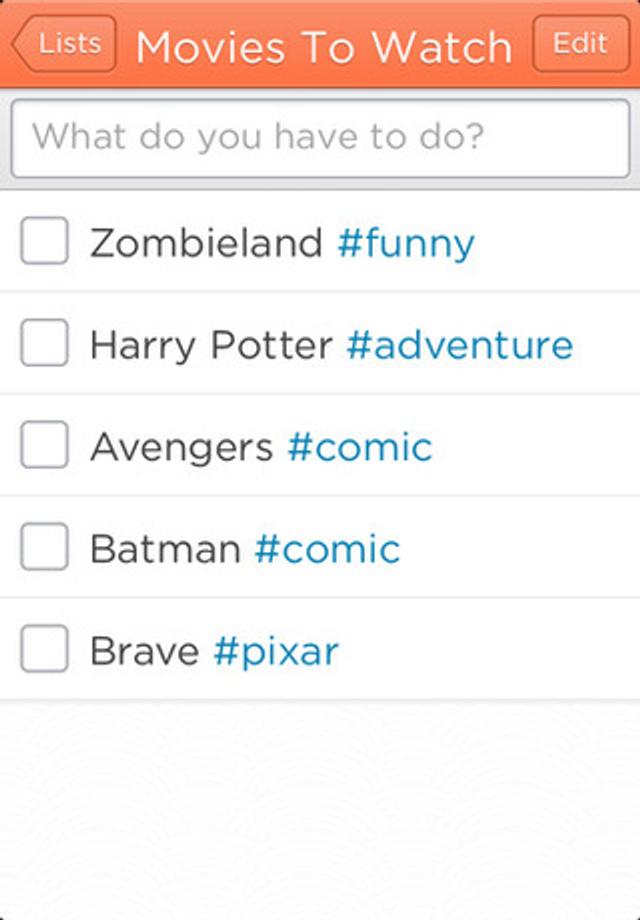The width and height of the screenshot is (640, 920).
Task: Tap the Movies To Watch header title
Action: tap(324, 46)
